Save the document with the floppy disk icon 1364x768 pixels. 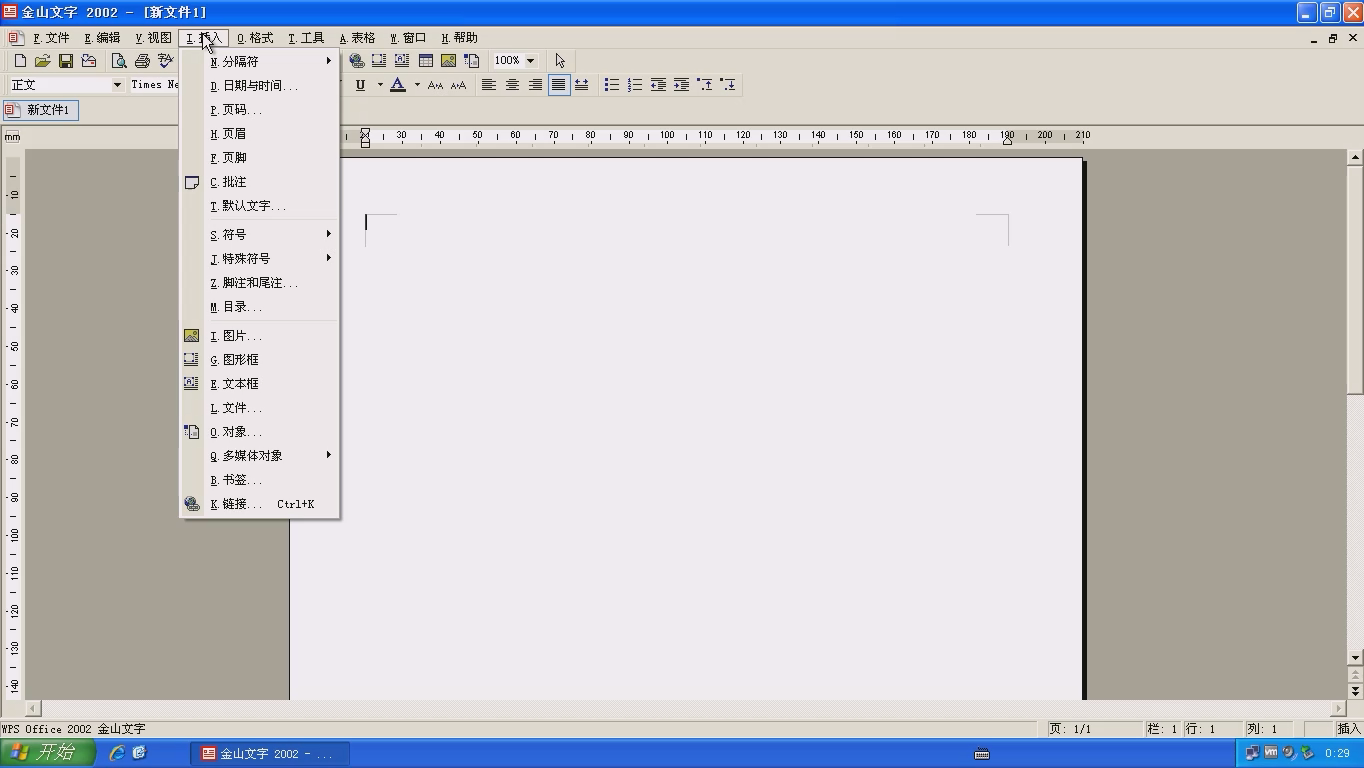[66, 61]
